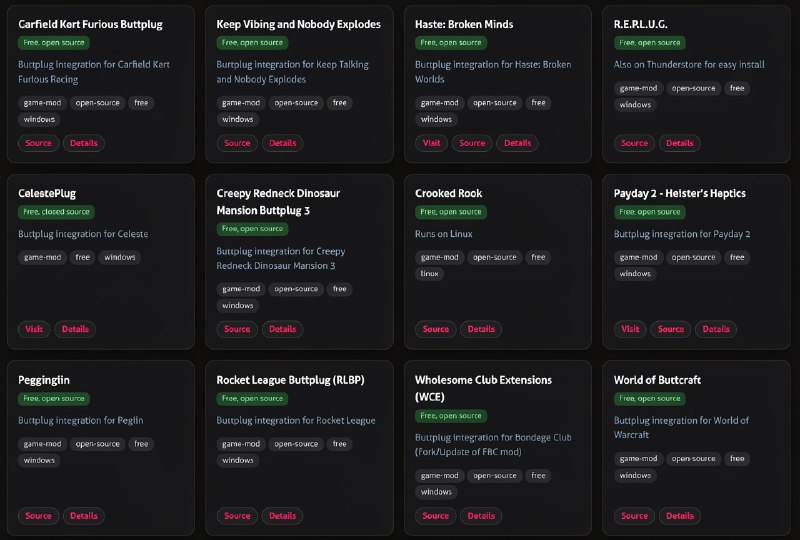Visit Payday 2 - Heister's Haptics page
Screen dimensions: 800x540
[630, 329]
